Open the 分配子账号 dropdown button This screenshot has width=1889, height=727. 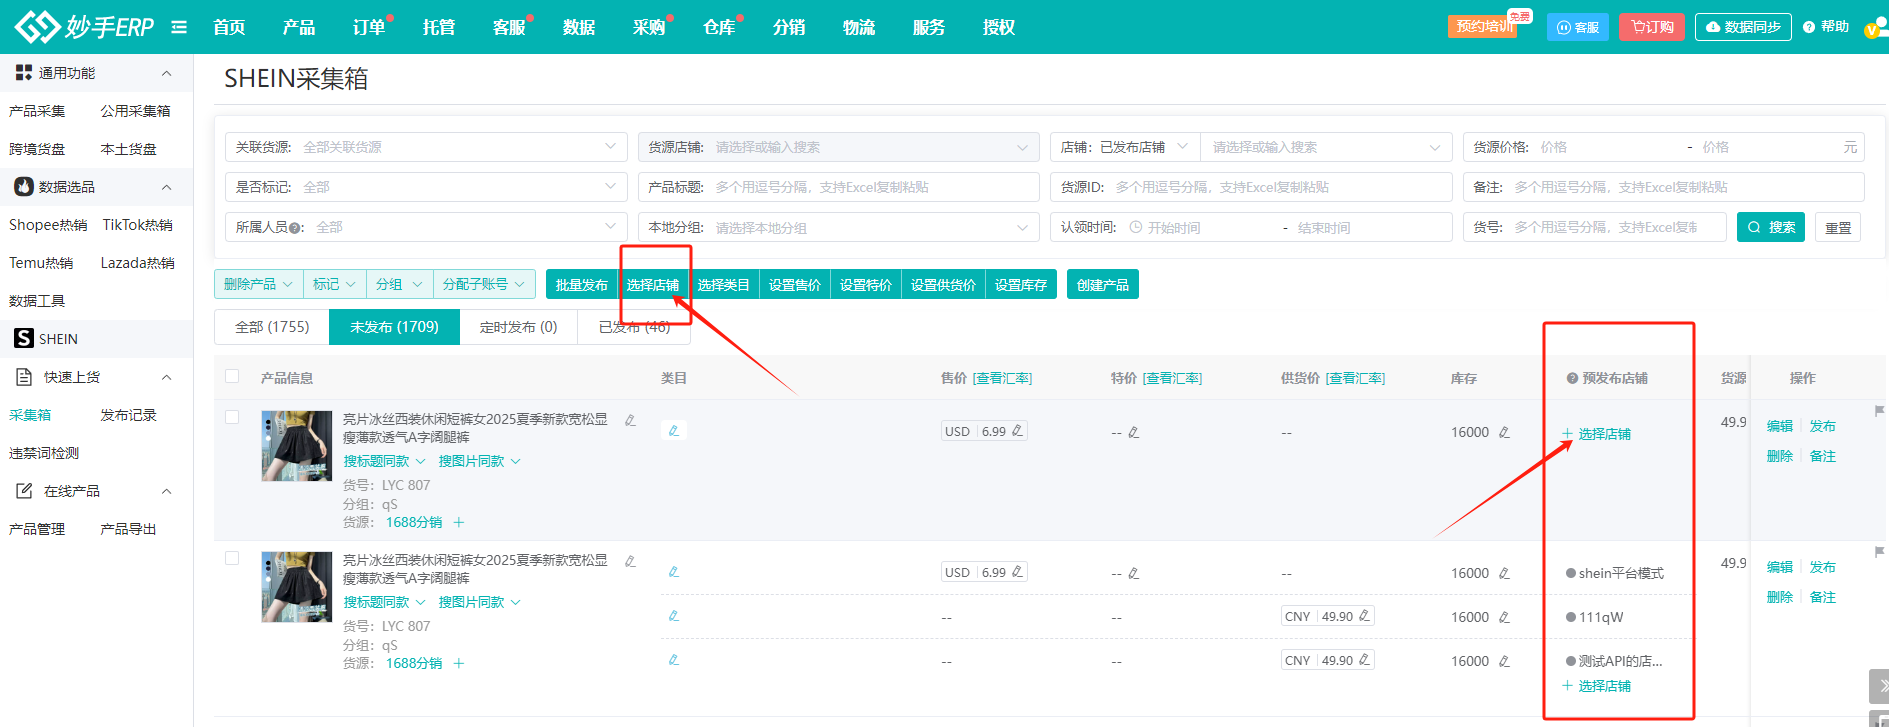click(484, 284)
